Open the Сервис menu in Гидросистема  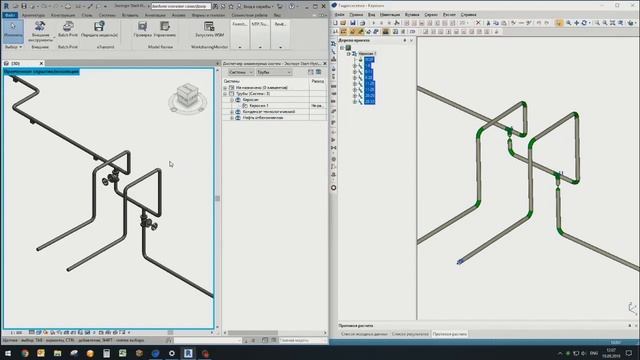[x=431, y=15]
